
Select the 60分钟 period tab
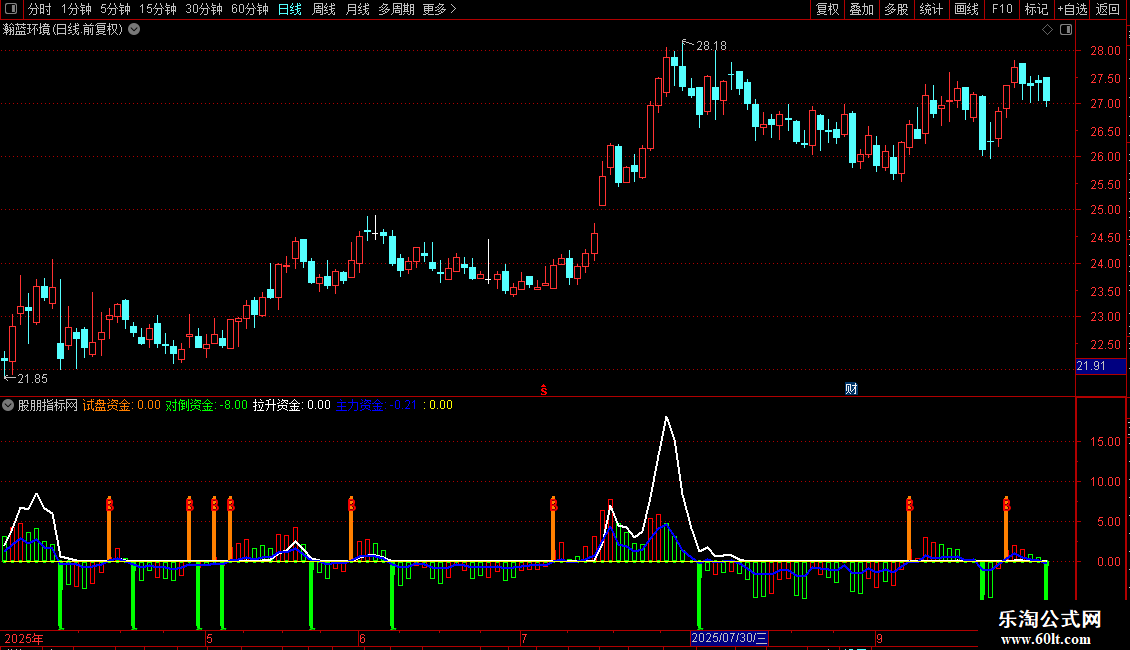pos(249,9)
